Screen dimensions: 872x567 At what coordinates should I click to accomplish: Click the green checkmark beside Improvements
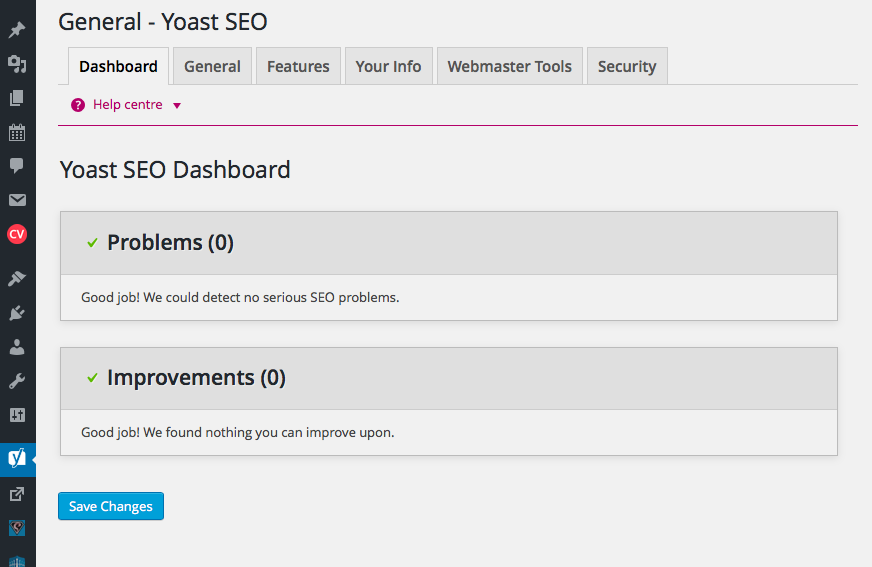(x=92, y=378)
